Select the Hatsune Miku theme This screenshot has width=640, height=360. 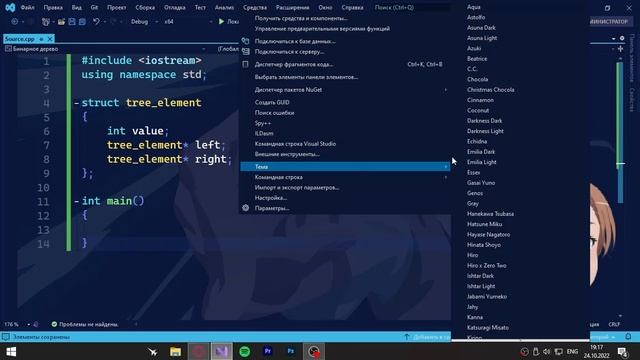(484, 224)
